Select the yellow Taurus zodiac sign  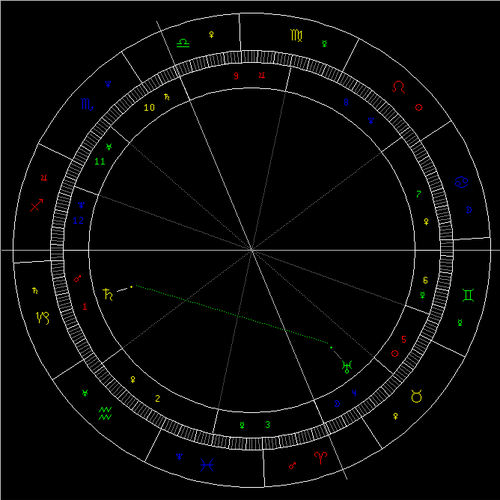click(417, 396)
